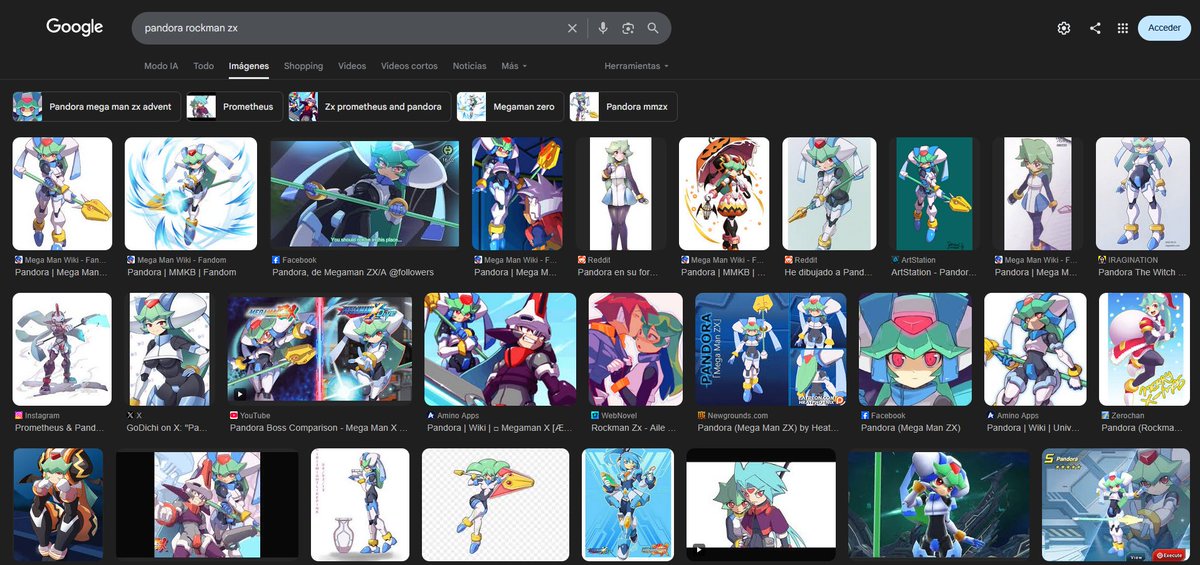
Task: Select the Megaman zero chip
Action: tap(510, 106)
